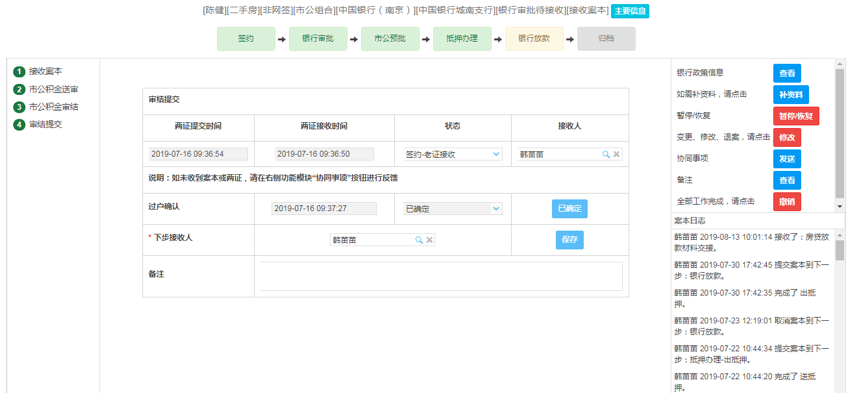Select the 归档 workflow stage
864x393 pixels.
606,39
